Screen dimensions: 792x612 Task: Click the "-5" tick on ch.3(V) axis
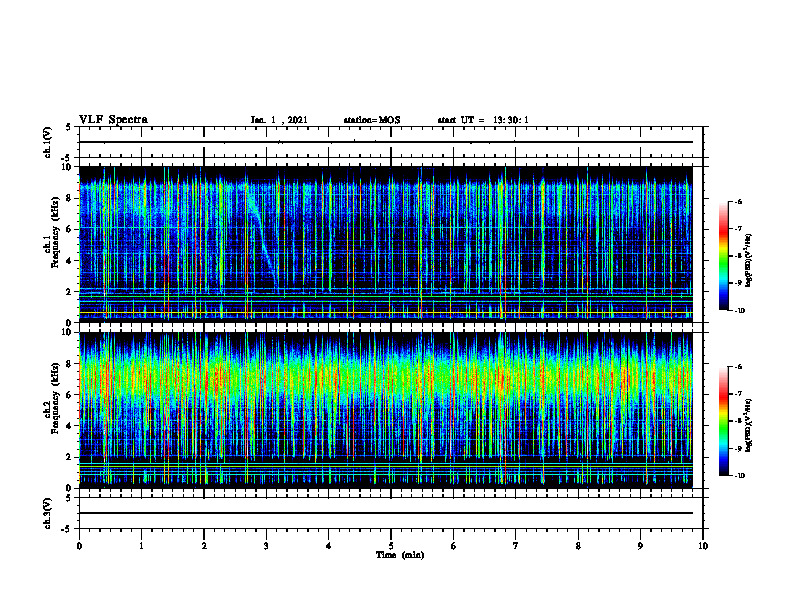click(x=68, y=529)
